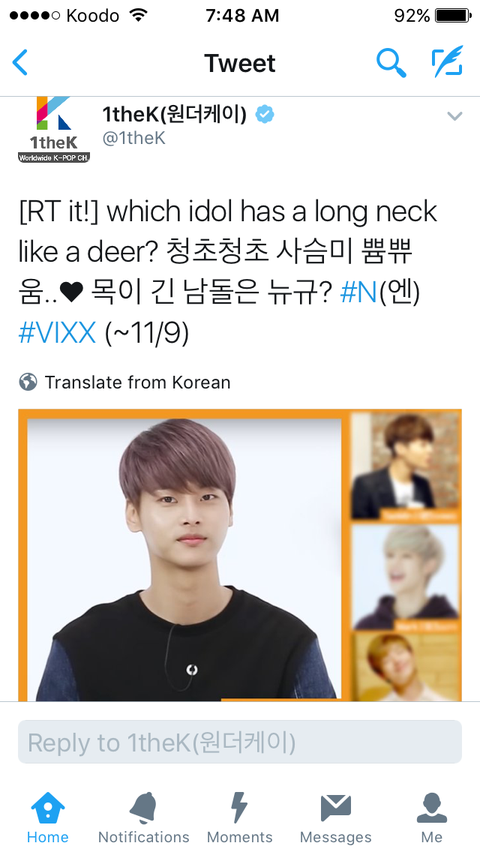Image resolution: width=480 pixels, height=852 pixels.
Task: Open the Moments tab
Action: point(240,818)
